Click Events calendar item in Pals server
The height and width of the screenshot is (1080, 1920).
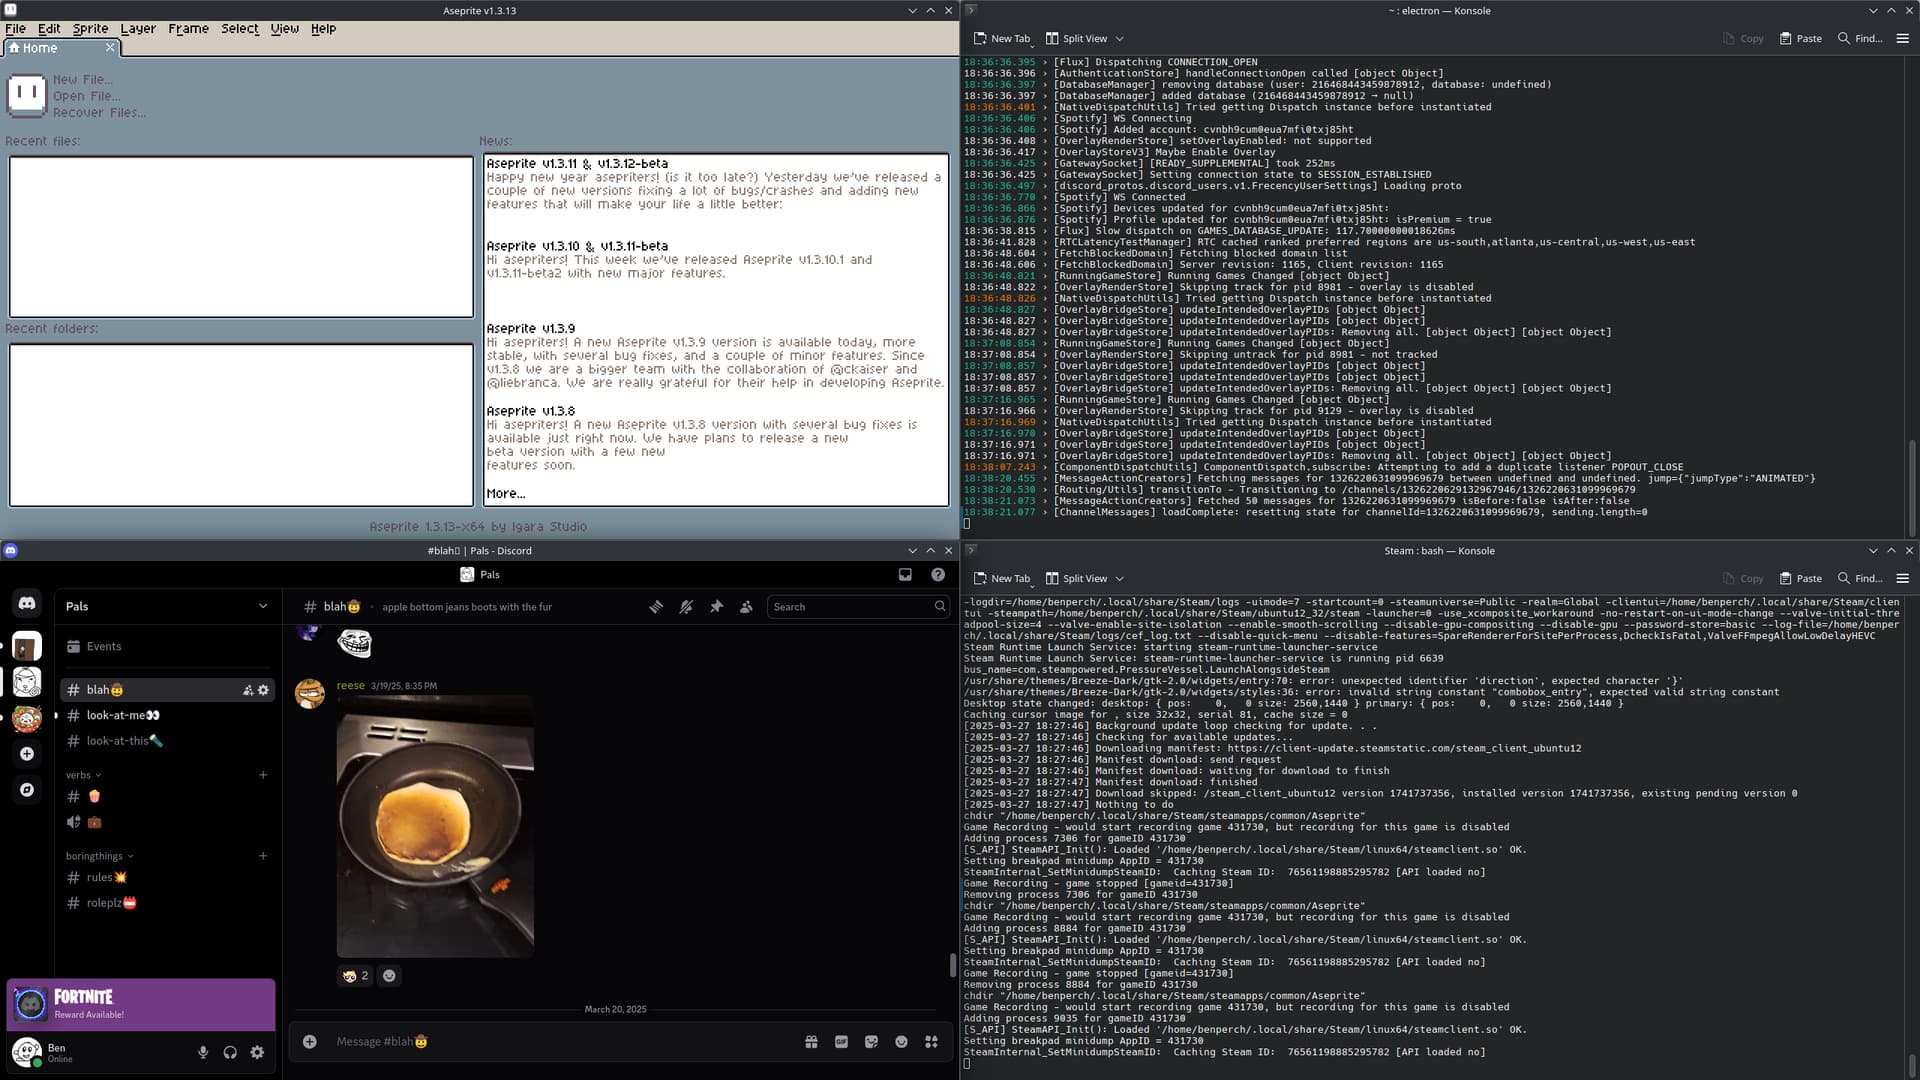click(x=165, y=647)
